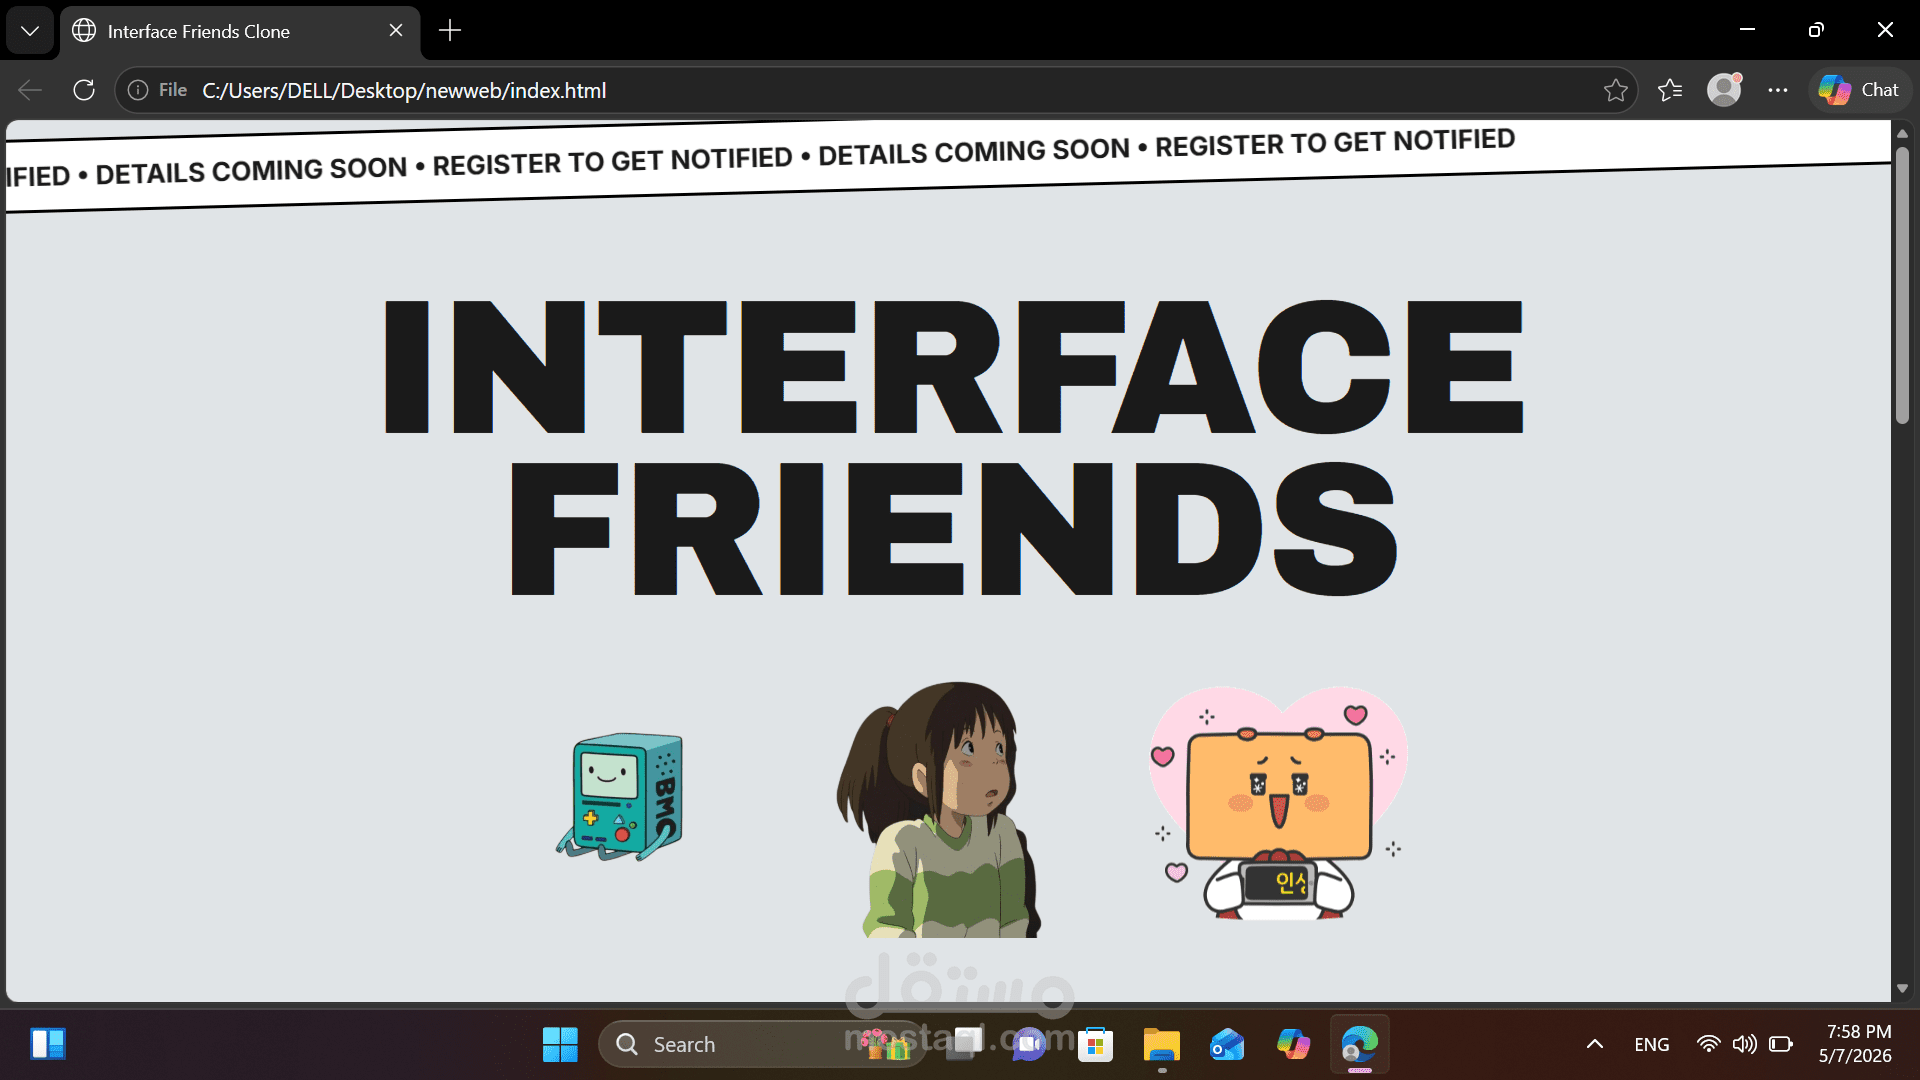
Task: Switch the ENG input language
Action: pos(1651,1044)
